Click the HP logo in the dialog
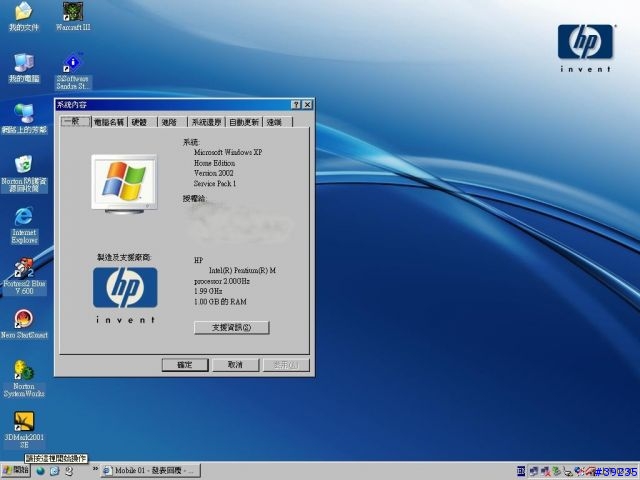The width and height of the screenshot is (640, 480). [x=125, y=287]
